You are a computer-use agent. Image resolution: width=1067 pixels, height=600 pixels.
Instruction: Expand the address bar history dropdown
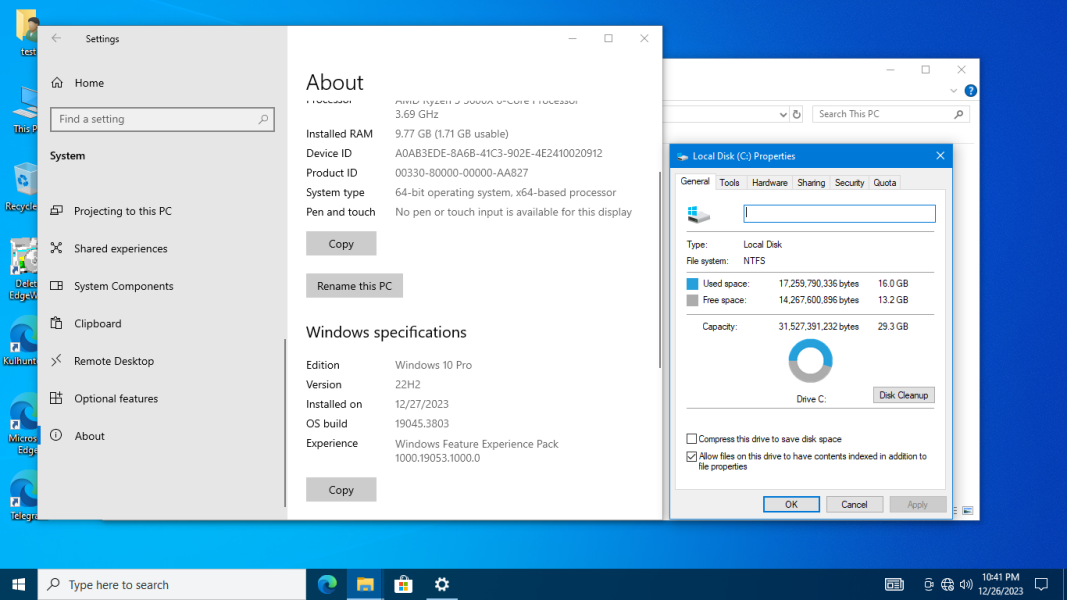pos(783,114)
